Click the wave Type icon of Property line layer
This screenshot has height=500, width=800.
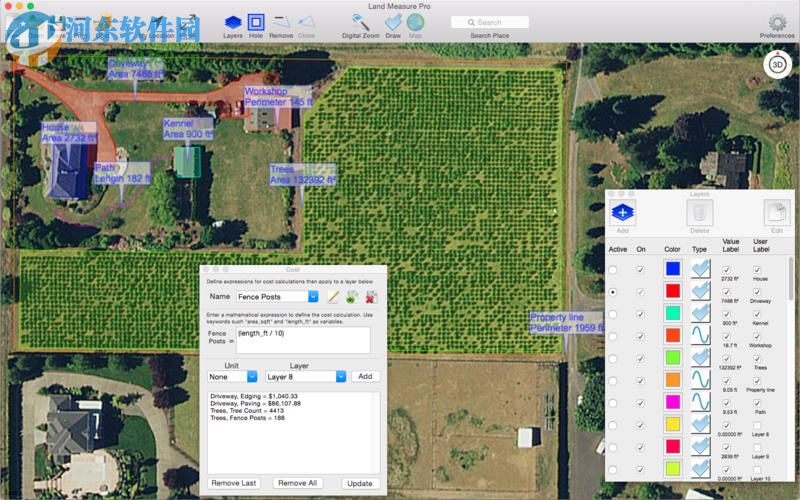(x=701, y=380)
